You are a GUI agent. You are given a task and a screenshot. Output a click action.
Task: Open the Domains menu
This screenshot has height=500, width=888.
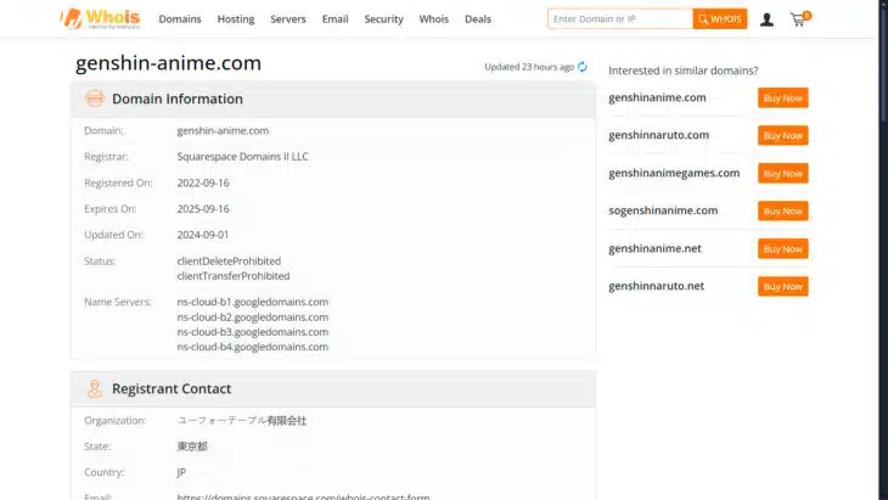(180, 19)
